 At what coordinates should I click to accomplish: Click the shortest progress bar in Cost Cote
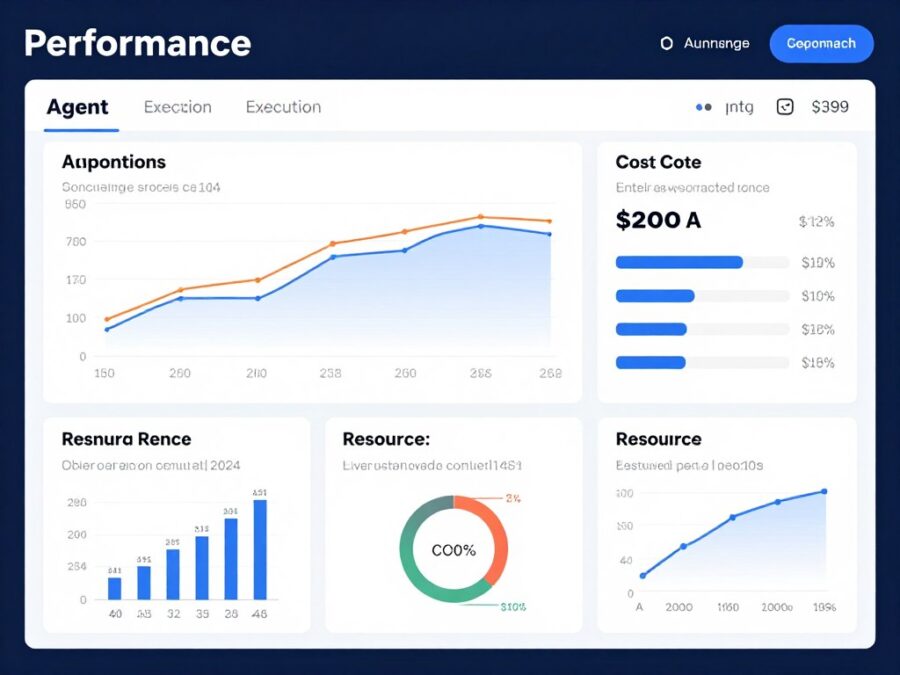656,362
